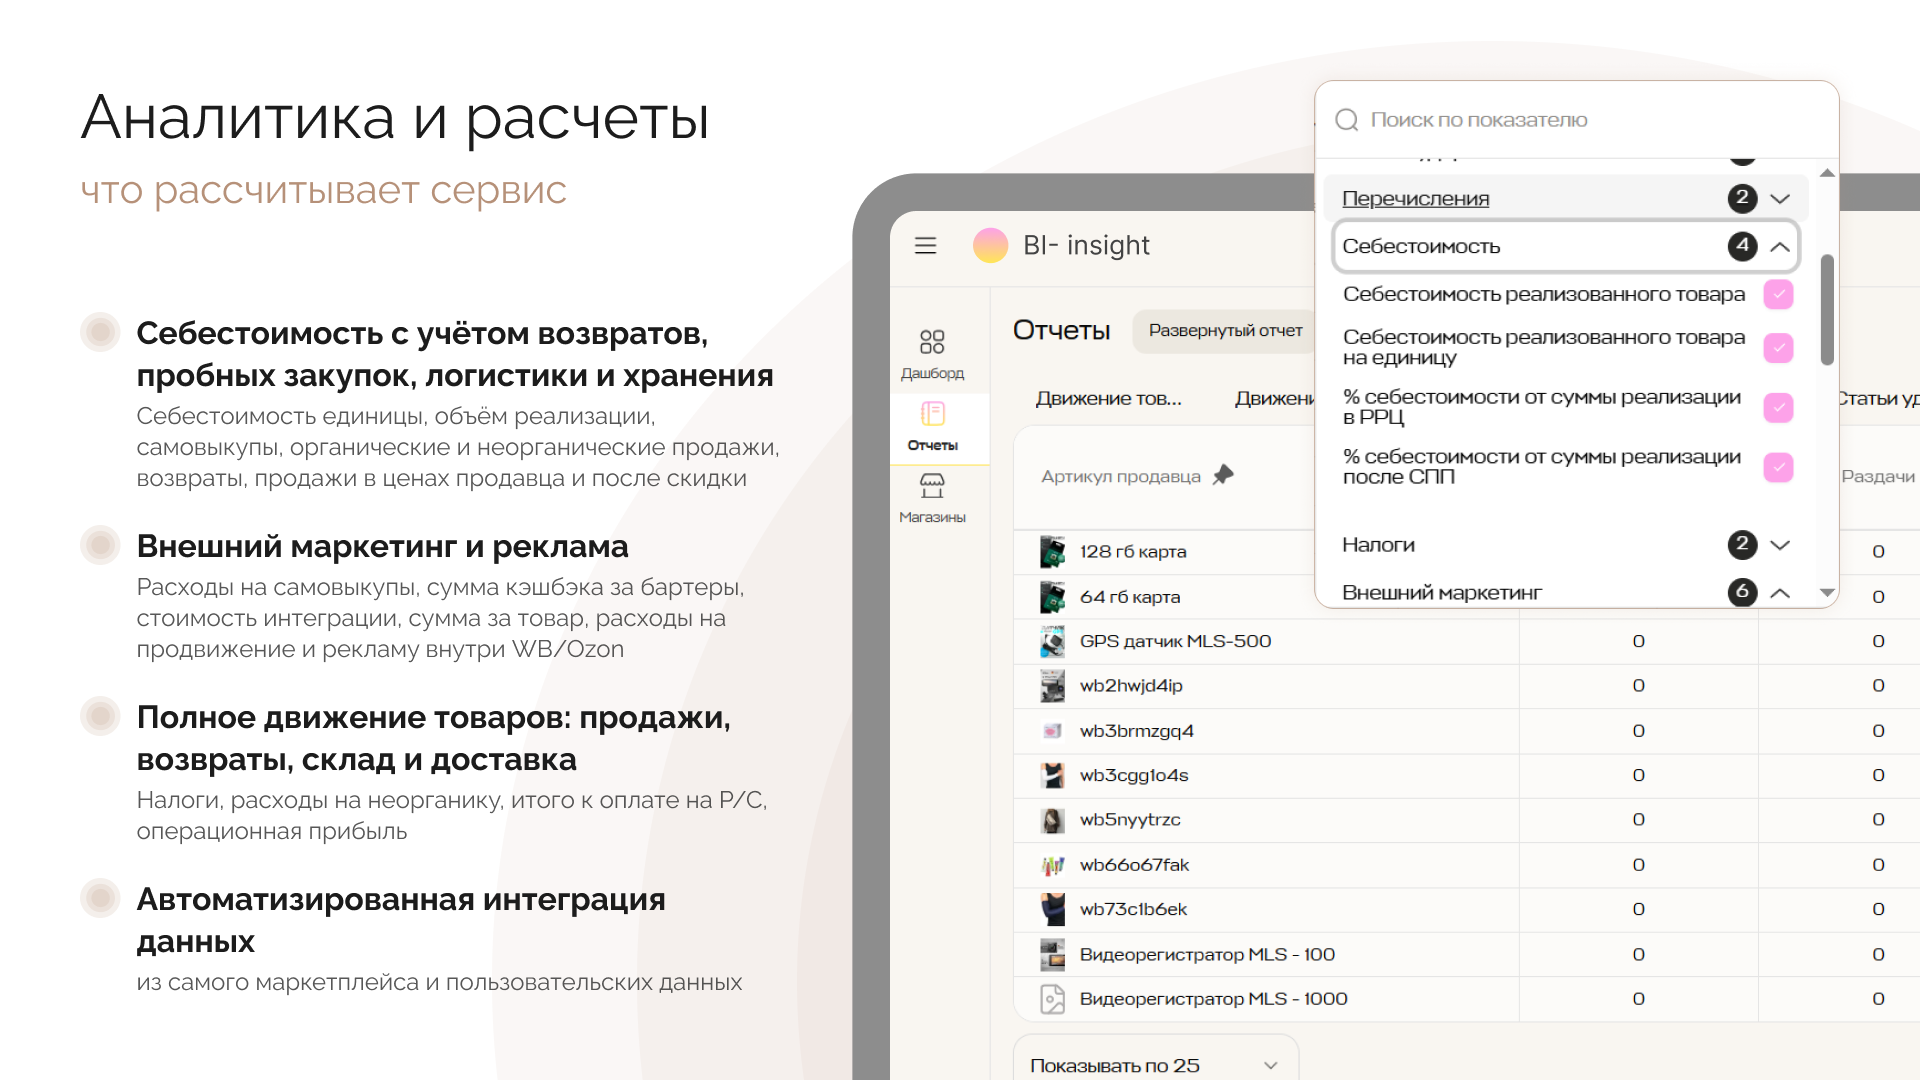Click the GPS датчик MLS-500 product thumbnail

coord(1052,641)
